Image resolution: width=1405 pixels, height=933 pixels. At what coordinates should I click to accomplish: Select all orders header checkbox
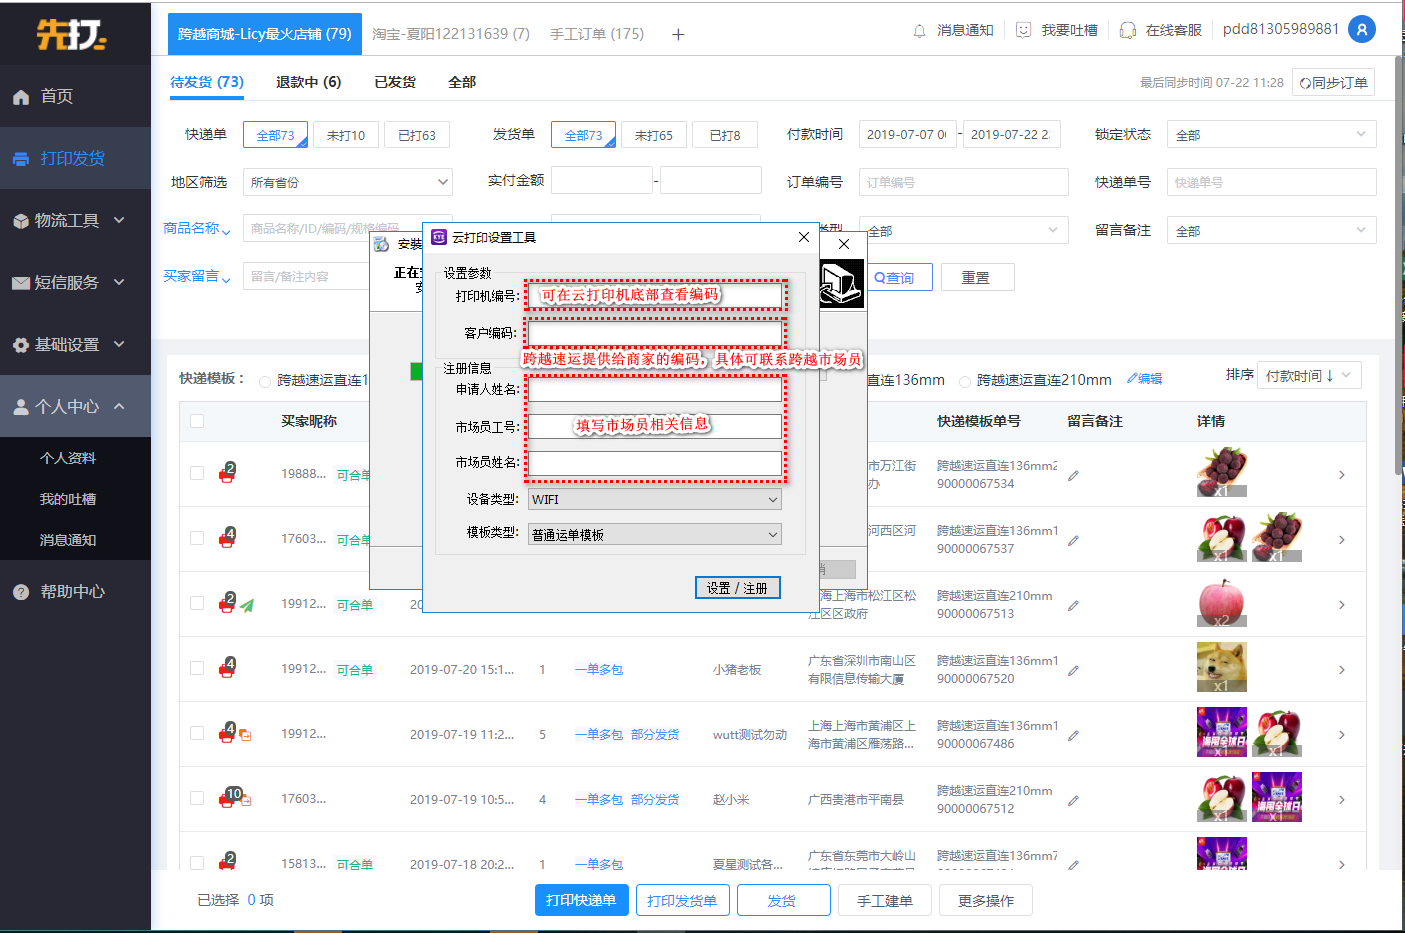(x=197, y=421)
